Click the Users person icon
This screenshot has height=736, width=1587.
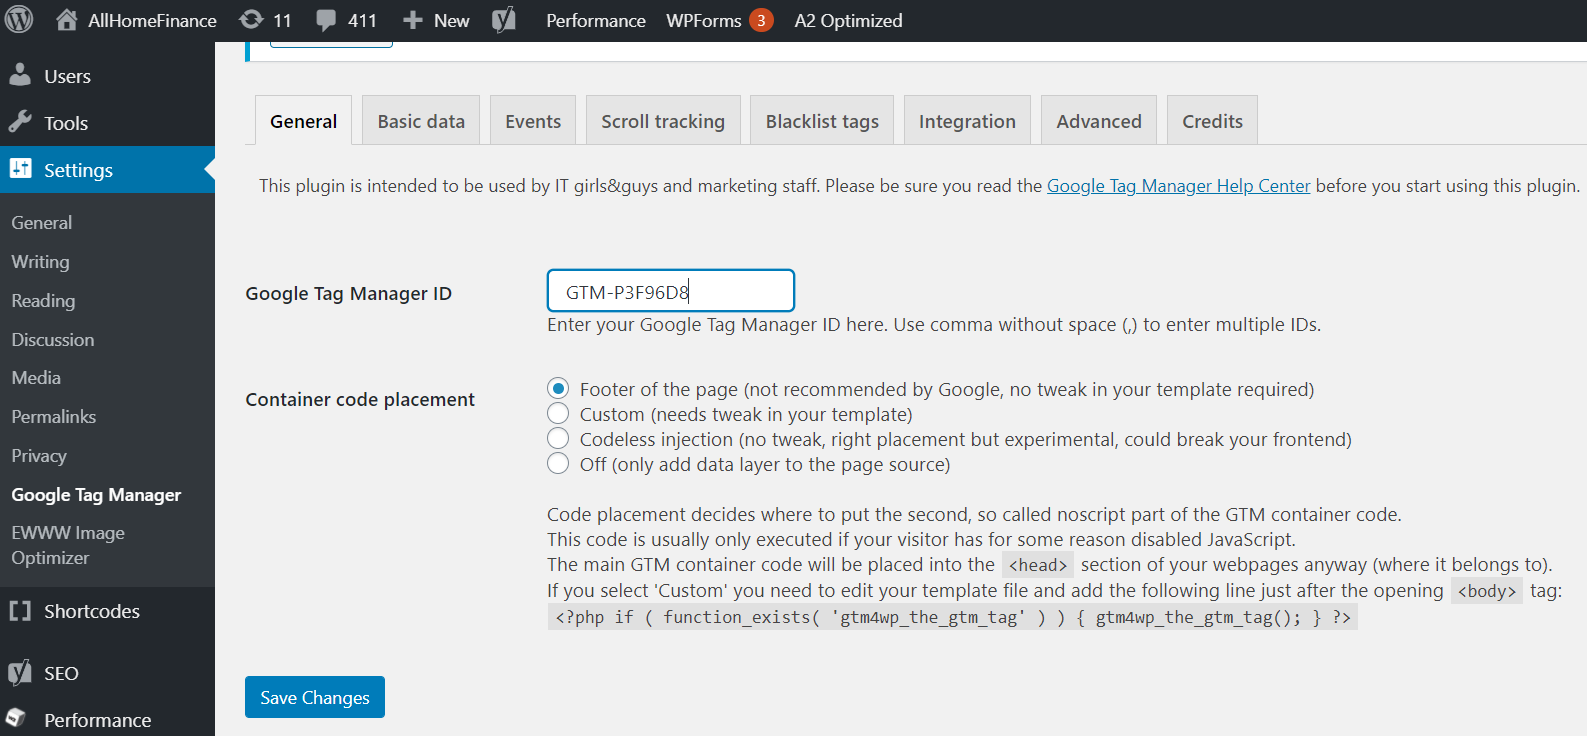(x=20, y=75)
